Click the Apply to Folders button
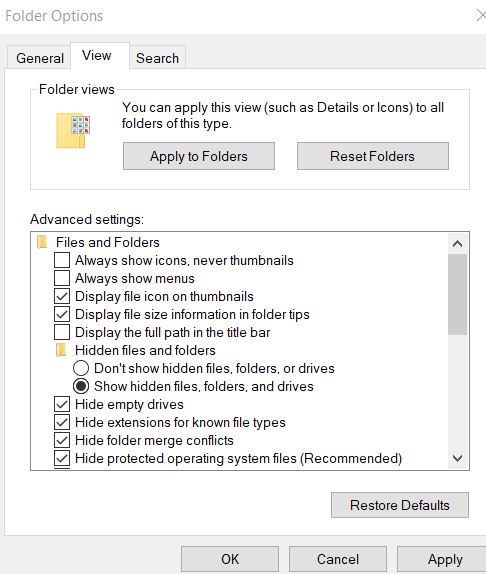The width and height of the screenshot is (486, 574). pyautogui.click(x=199, y=156)
